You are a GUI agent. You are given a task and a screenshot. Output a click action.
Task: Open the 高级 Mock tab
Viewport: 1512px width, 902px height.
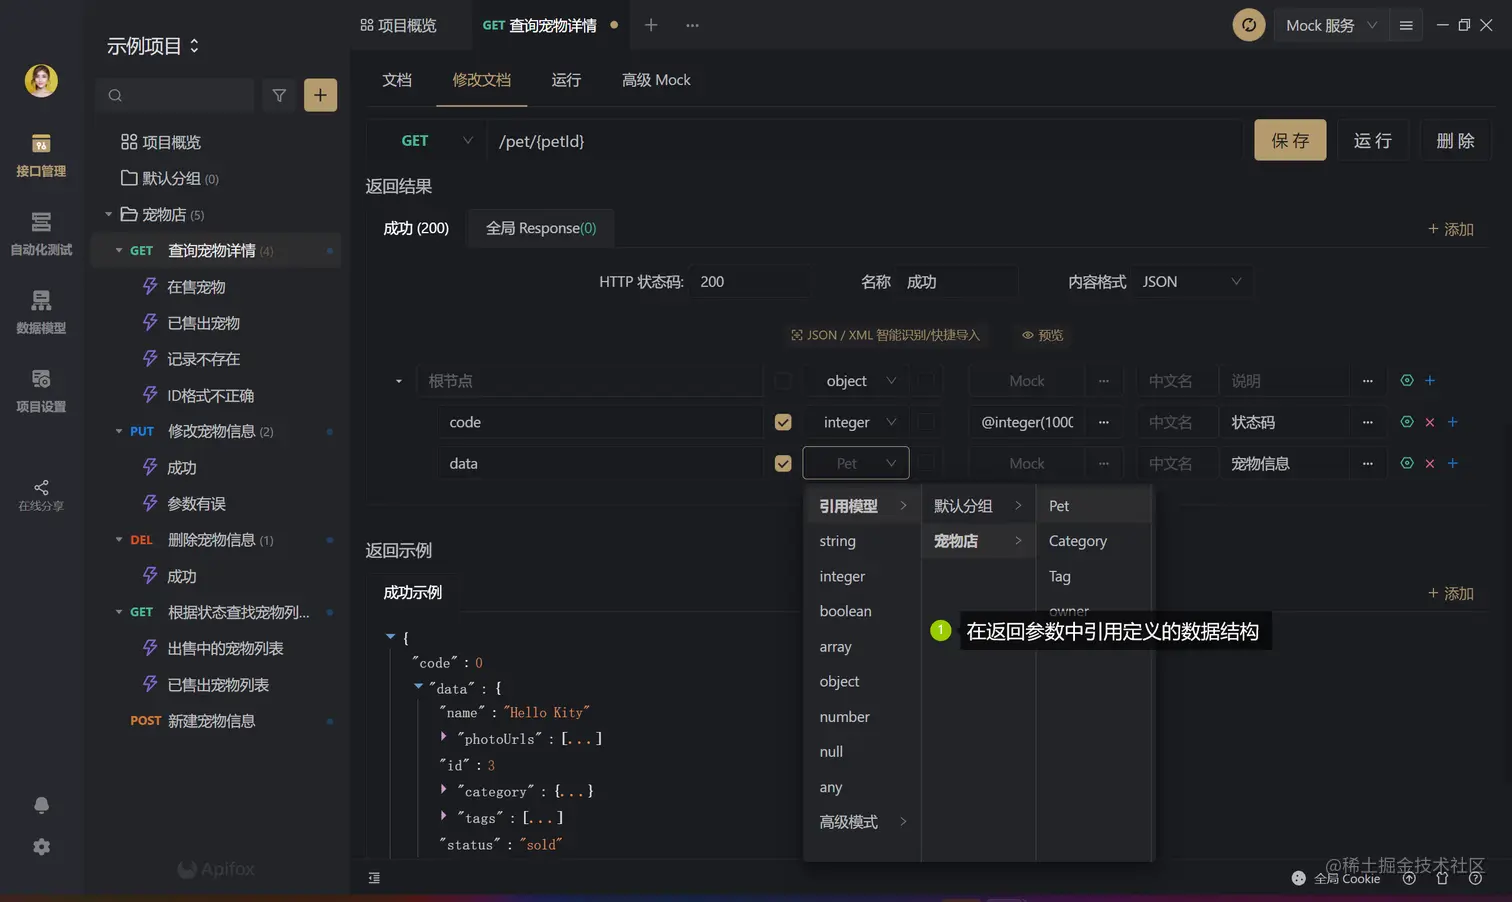click(x=656, y=79)
